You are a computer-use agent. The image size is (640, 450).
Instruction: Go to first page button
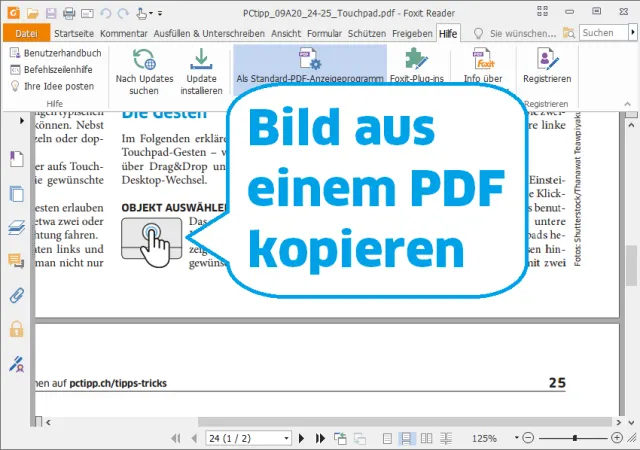pos(176,439)
